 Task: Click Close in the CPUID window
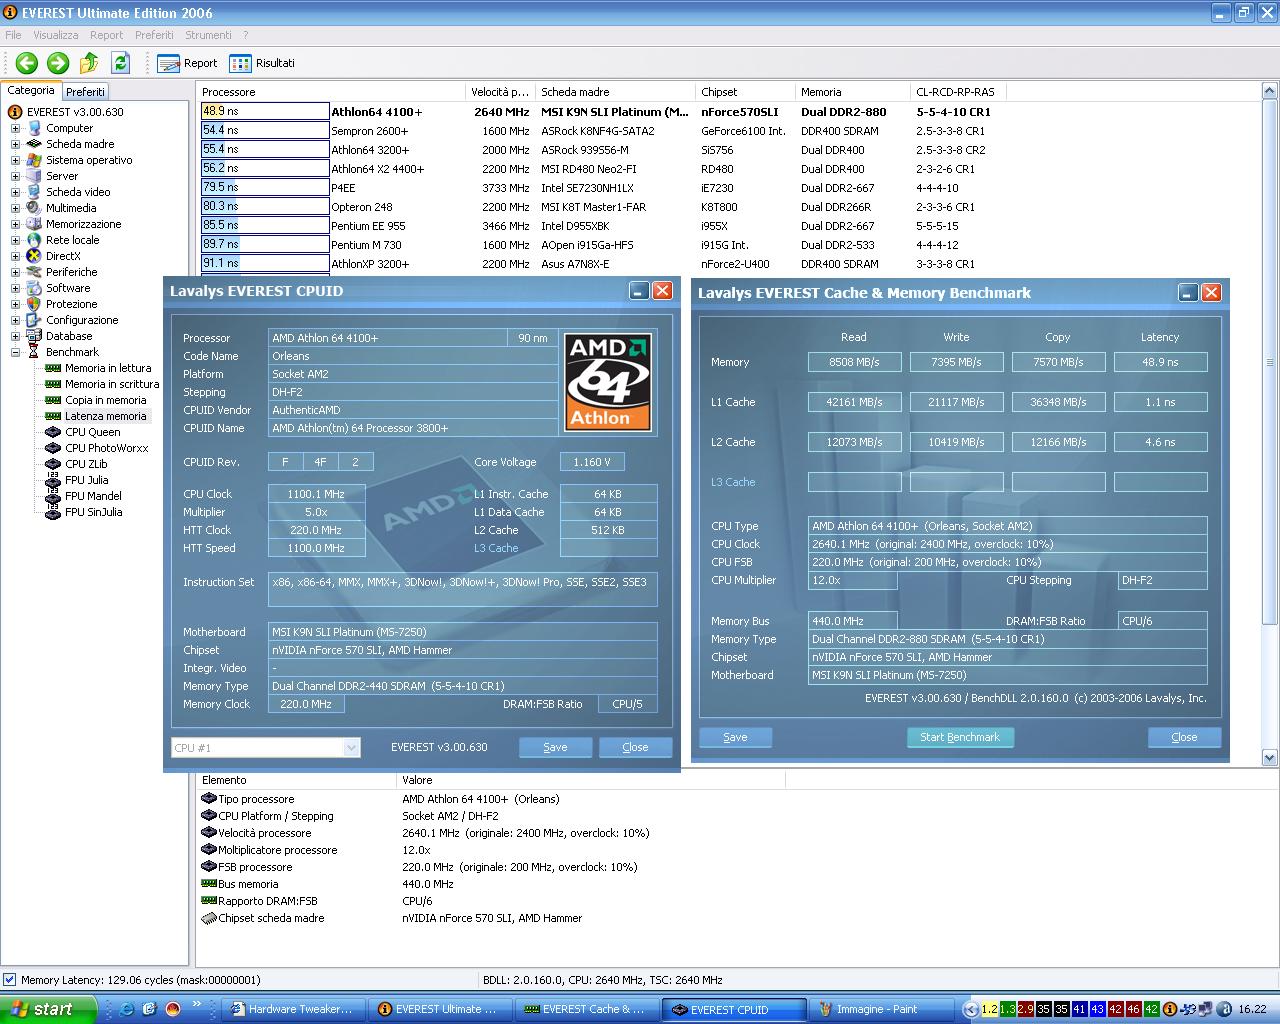[635, 747]
